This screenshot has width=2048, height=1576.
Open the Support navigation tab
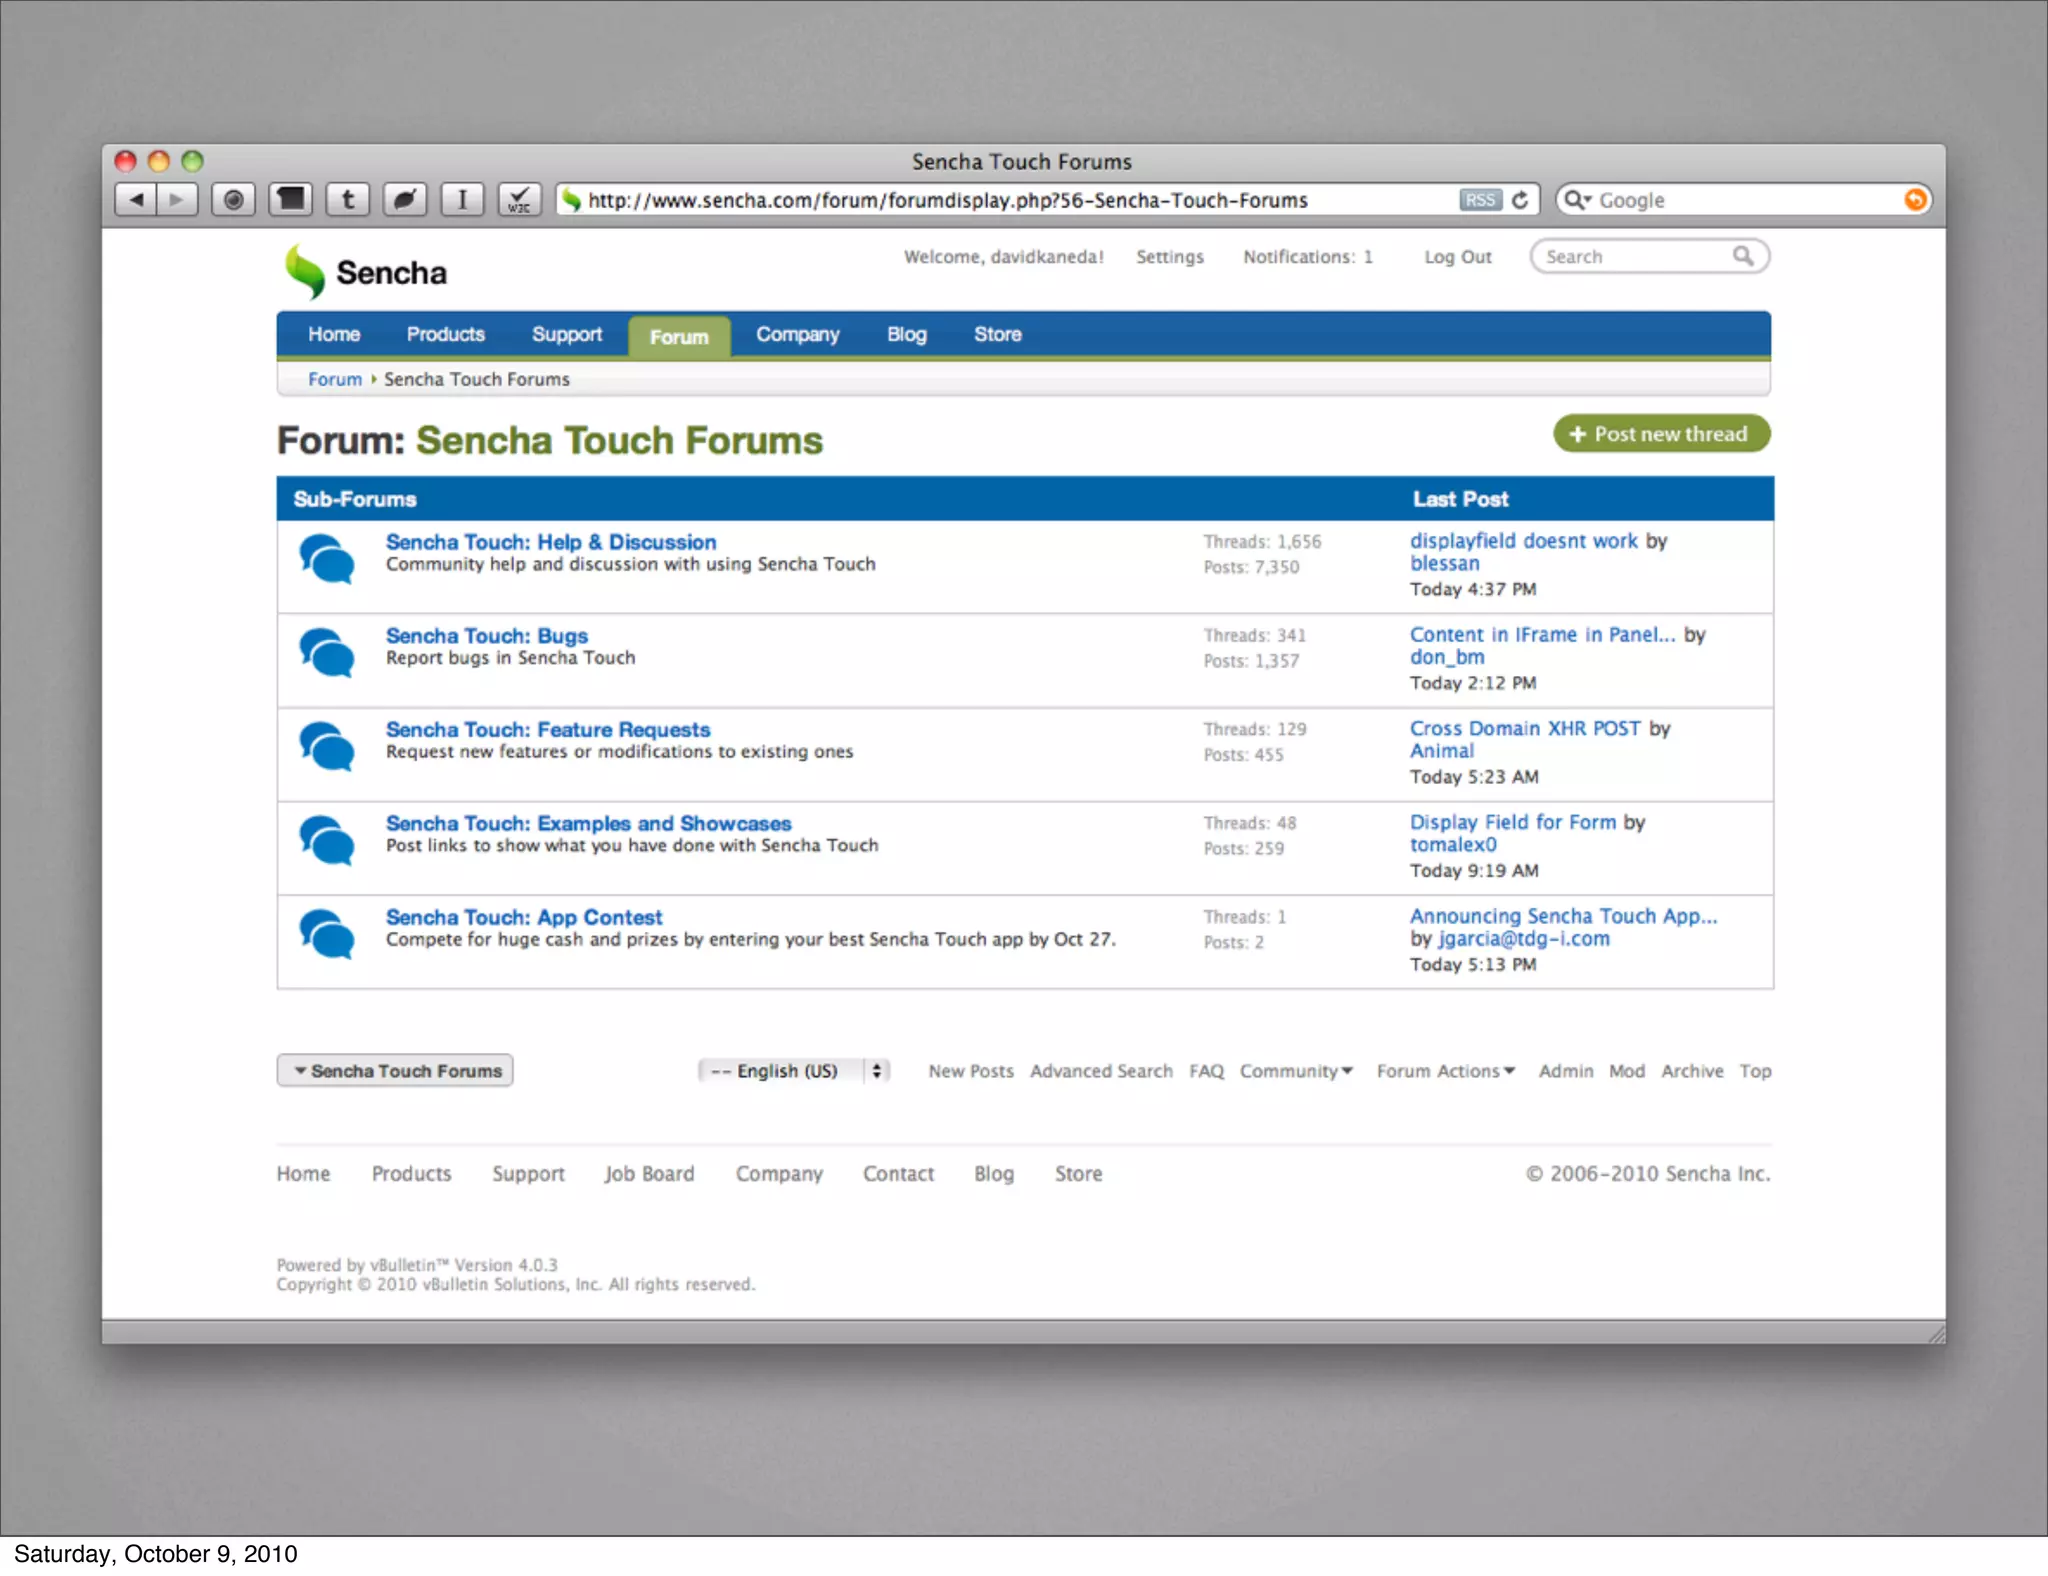(x=567, y=334)
